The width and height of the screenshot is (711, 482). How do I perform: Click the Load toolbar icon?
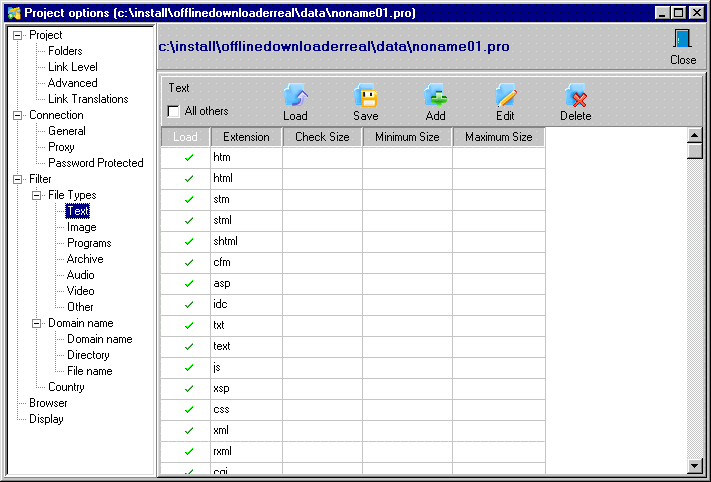(x=295, y=96)
